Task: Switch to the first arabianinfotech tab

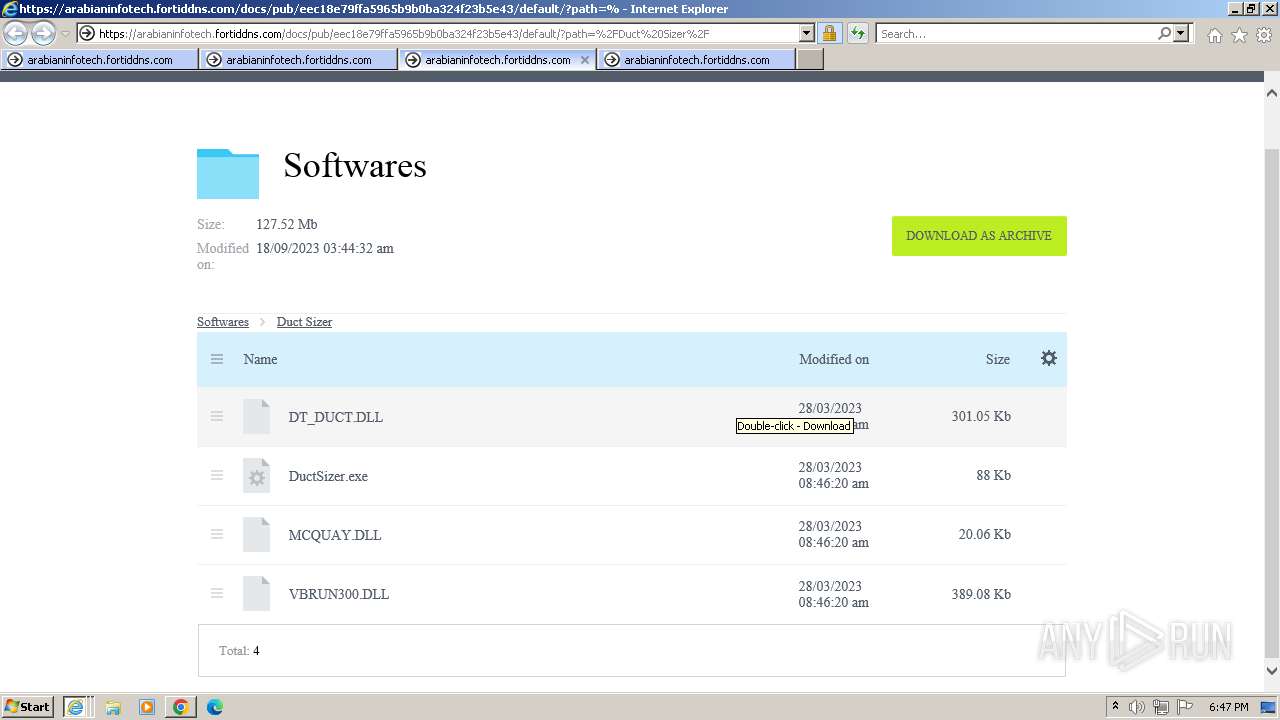Action: pyautogui.click(x=99, y=60)
